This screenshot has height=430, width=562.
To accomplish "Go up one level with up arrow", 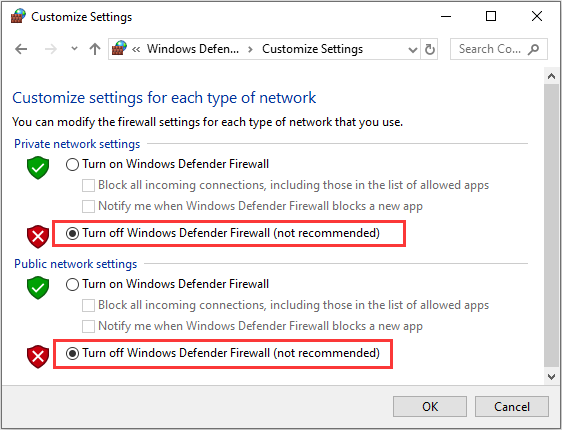I will click(x=95, y=49).
